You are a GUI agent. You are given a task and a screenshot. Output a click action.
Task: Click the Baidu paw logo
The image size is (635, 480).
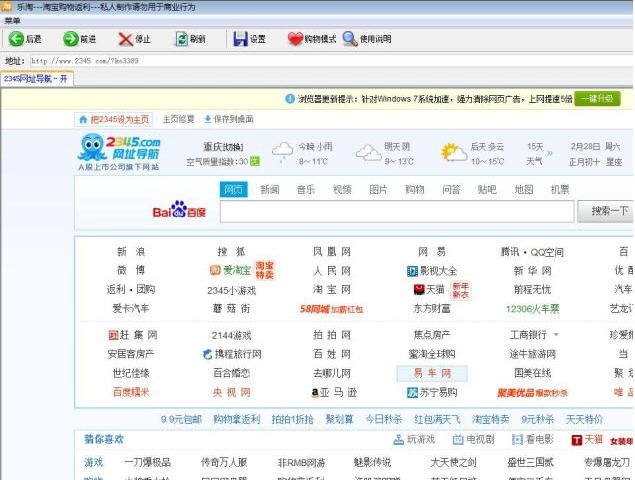click(x=179, y=209)
